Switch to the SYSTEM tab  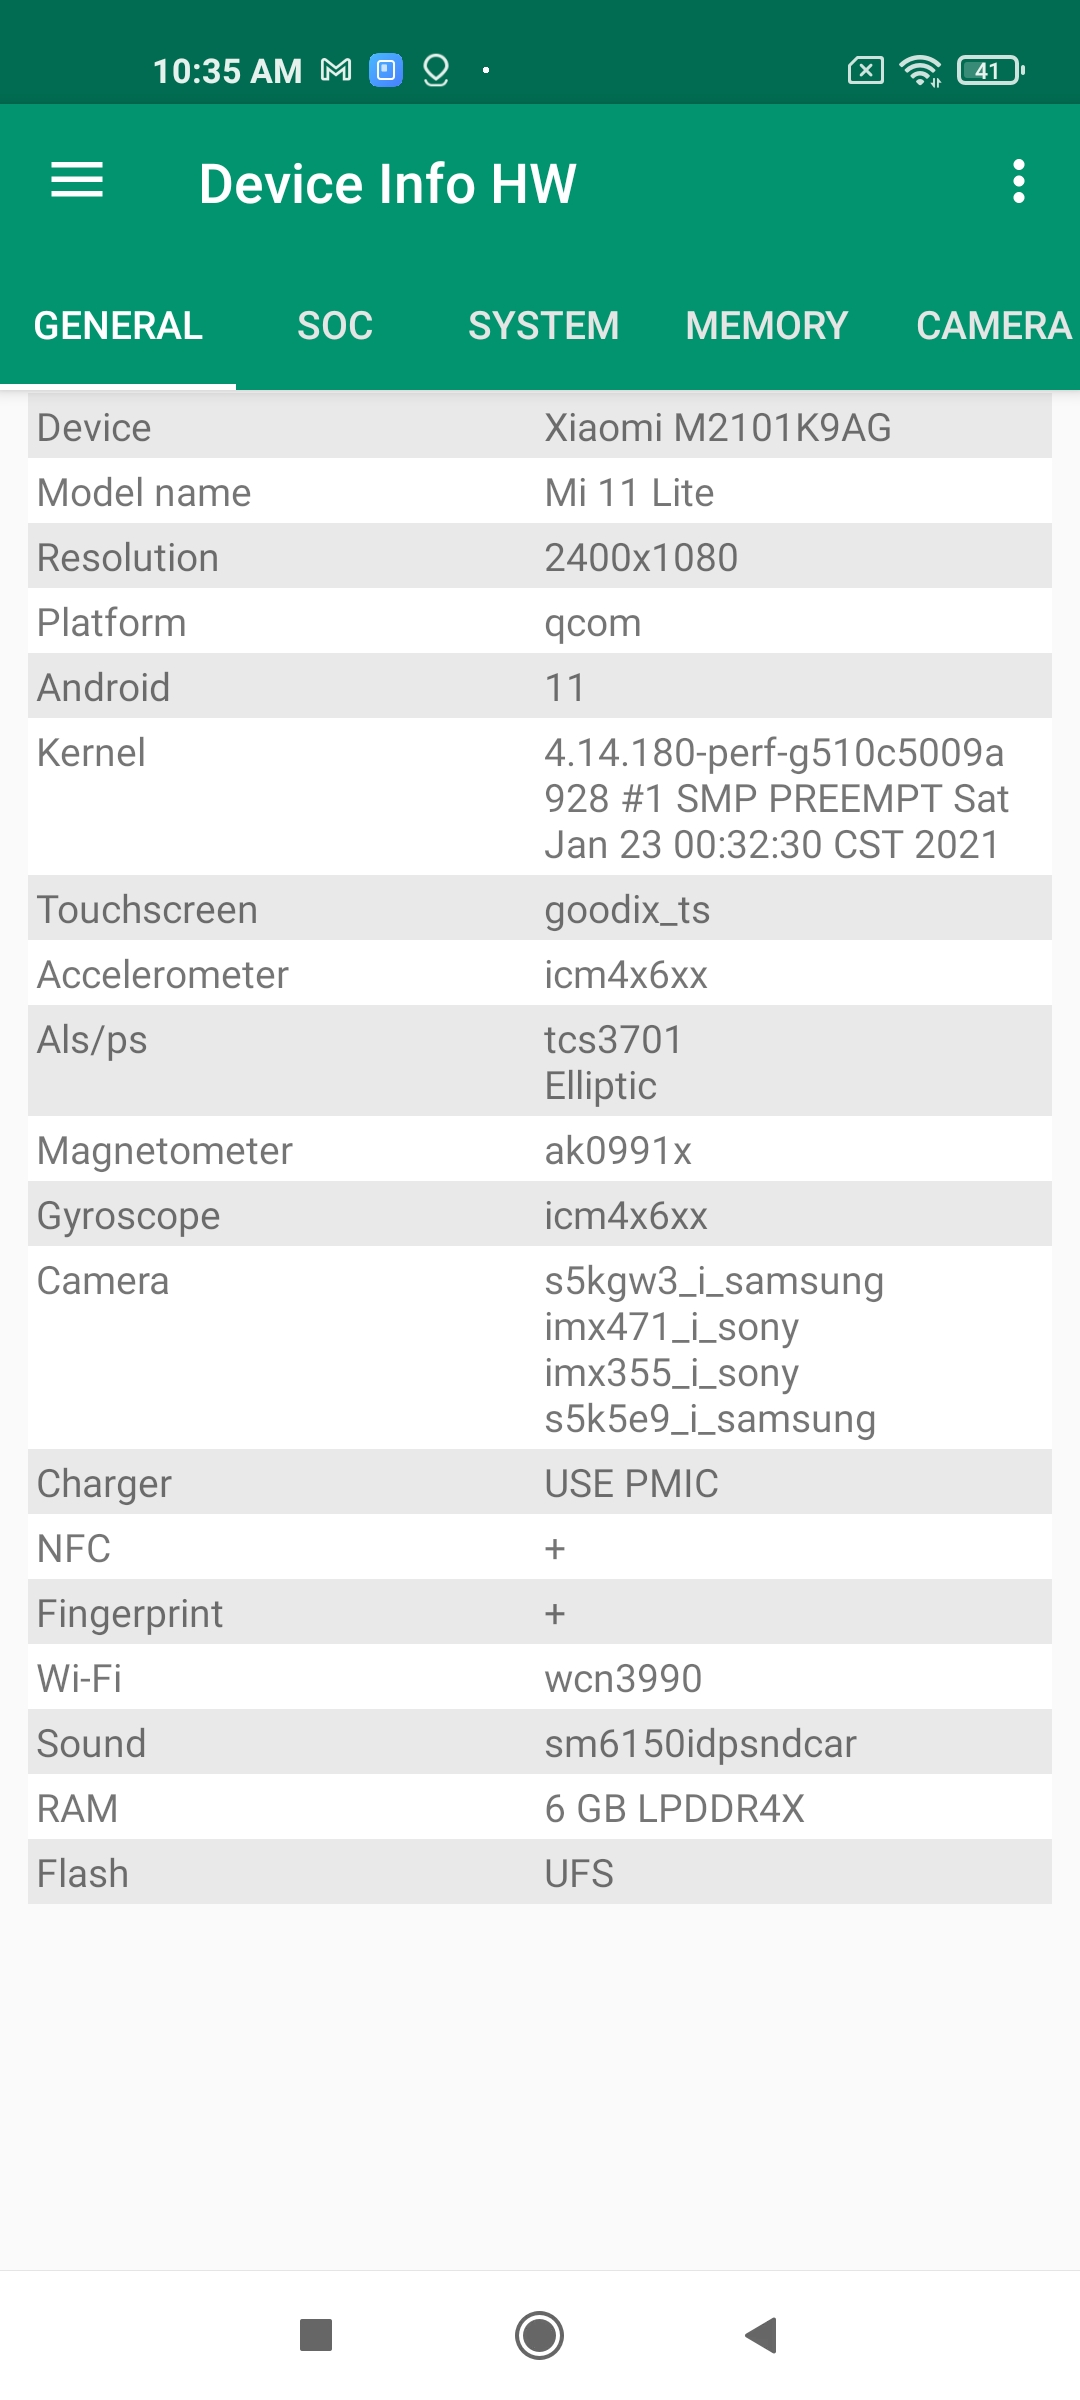point(543,326)
